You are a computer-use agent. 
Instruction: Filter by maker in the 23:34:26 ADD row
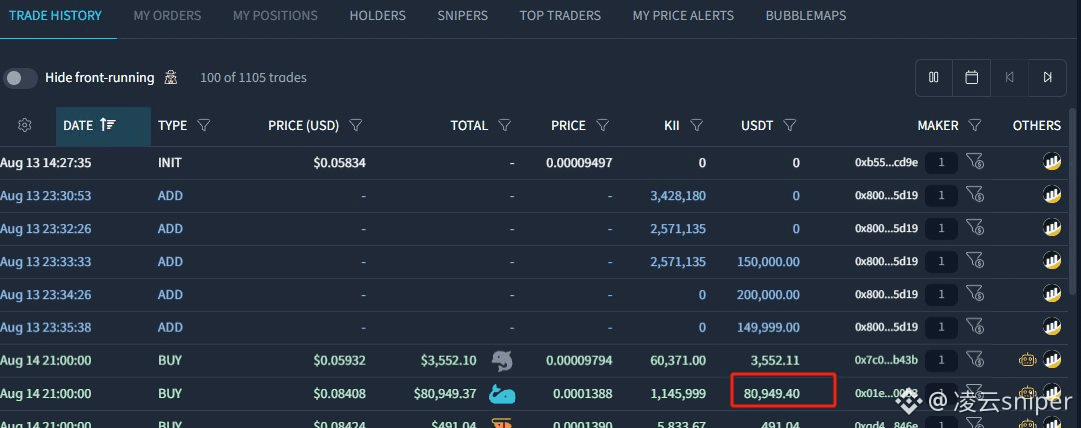tap(975, 294)
